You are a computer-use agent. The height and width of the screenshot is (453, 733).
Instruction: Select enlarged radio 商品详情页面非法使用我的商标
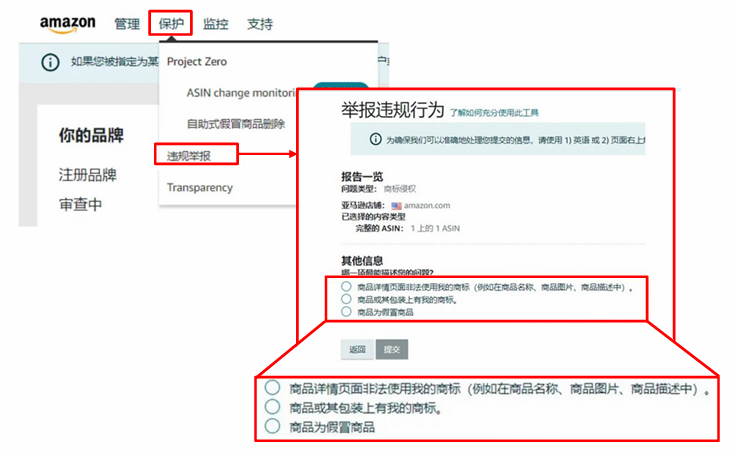point(273,388)
